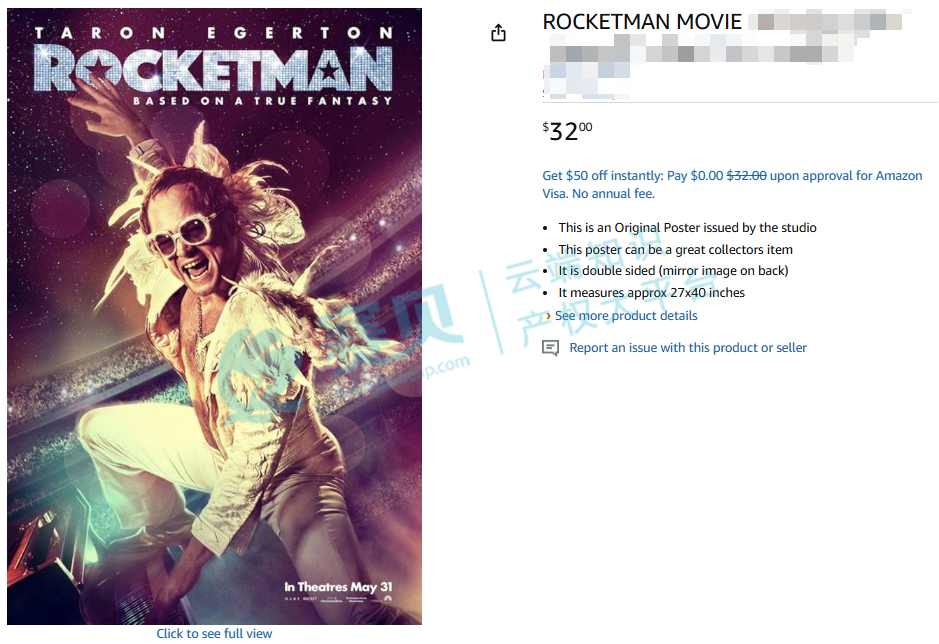Click the report issue speech bubble icon
The width and height of the screenshot is (939, 644).
coord(550,347)
